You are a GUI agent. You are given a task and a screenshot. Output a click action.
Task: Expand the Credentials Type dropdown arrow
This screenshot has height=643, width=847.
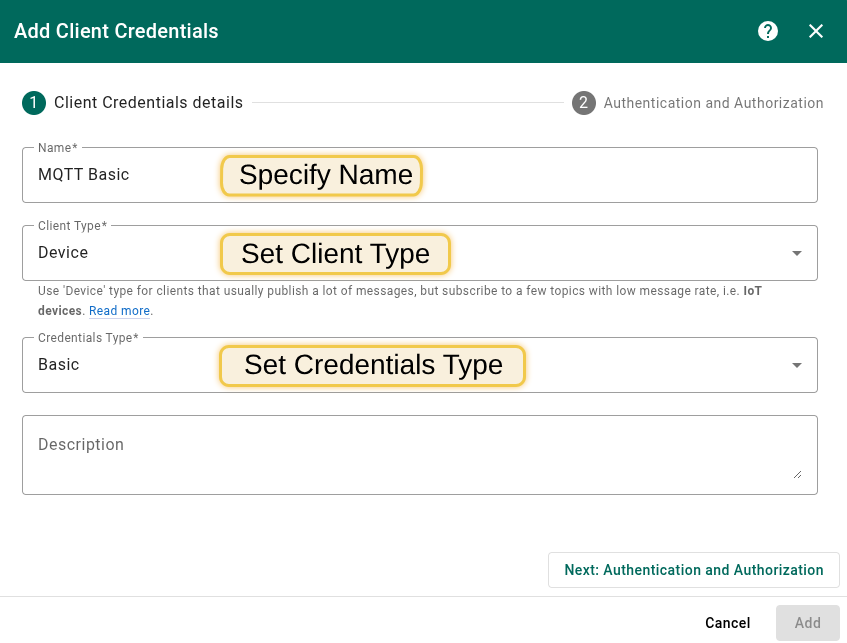pyautogui.click(x=797, y=365)
